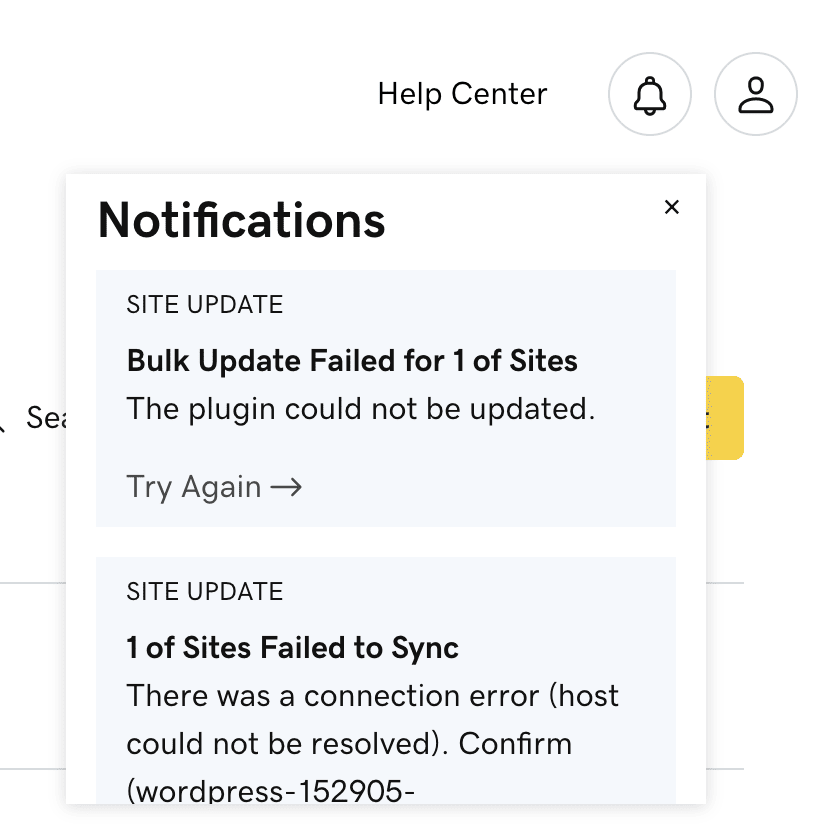832x836 pixels.
Task: Click the yellow button behind the panel
Action: tap(725, 417)
